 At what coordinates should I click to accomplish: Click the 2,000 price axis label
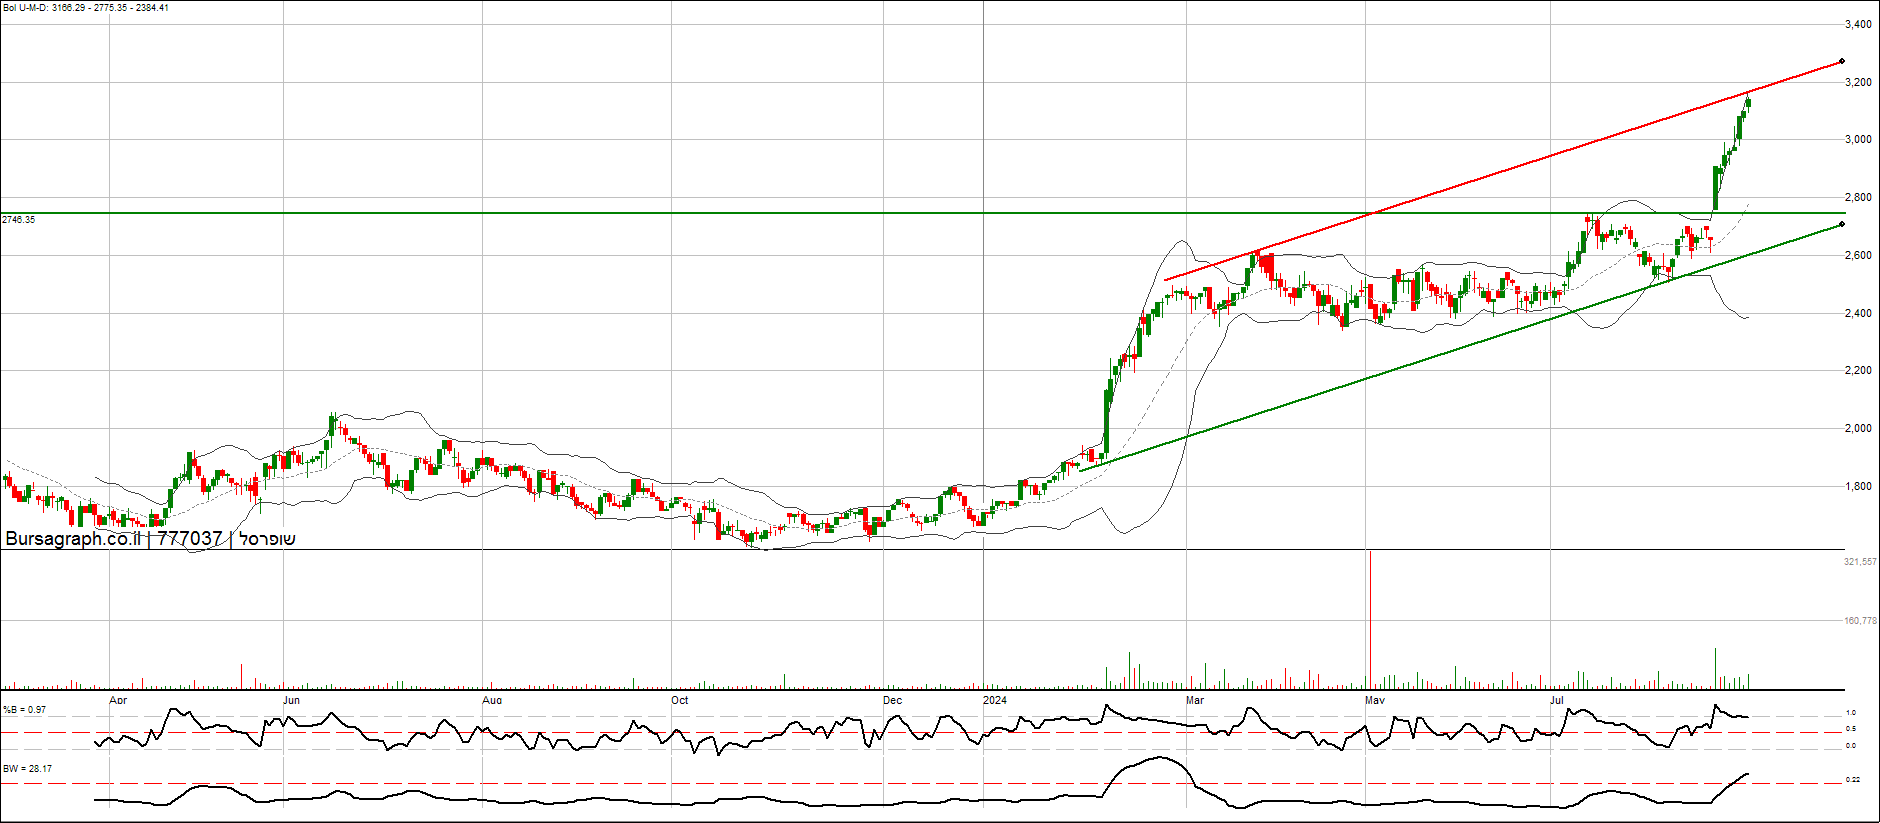pos(1858,428)
